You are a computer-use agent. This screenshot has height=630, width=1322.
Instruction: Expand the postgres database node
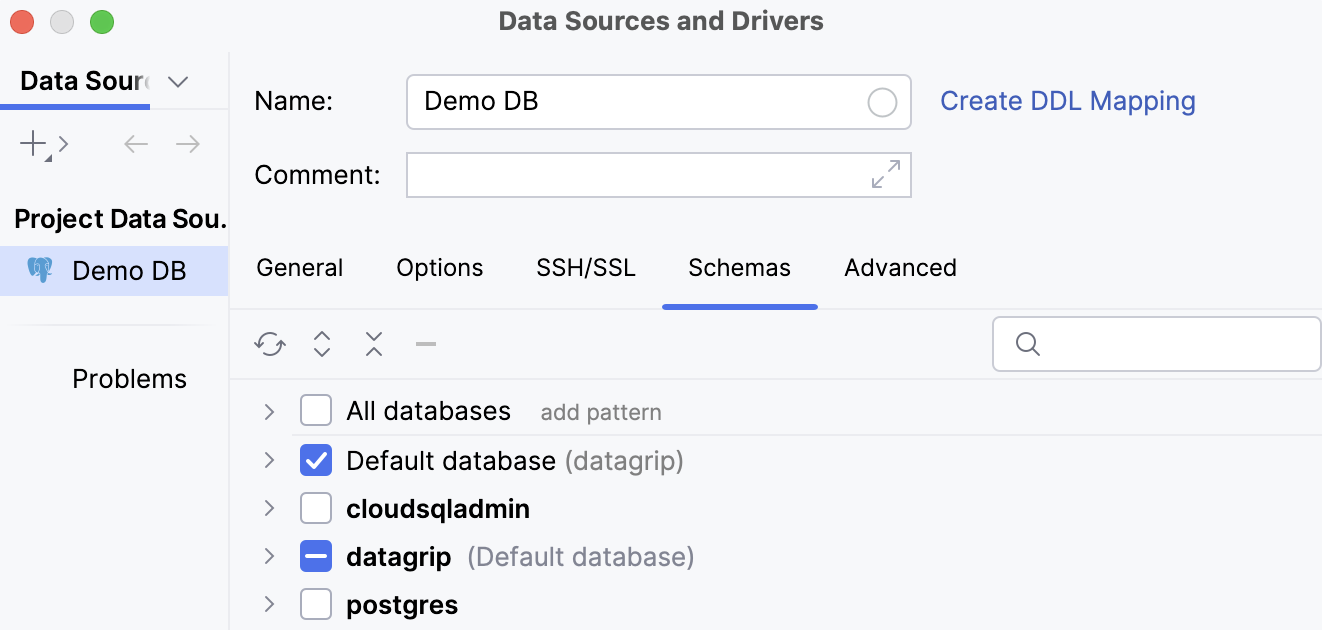point(268,604)
